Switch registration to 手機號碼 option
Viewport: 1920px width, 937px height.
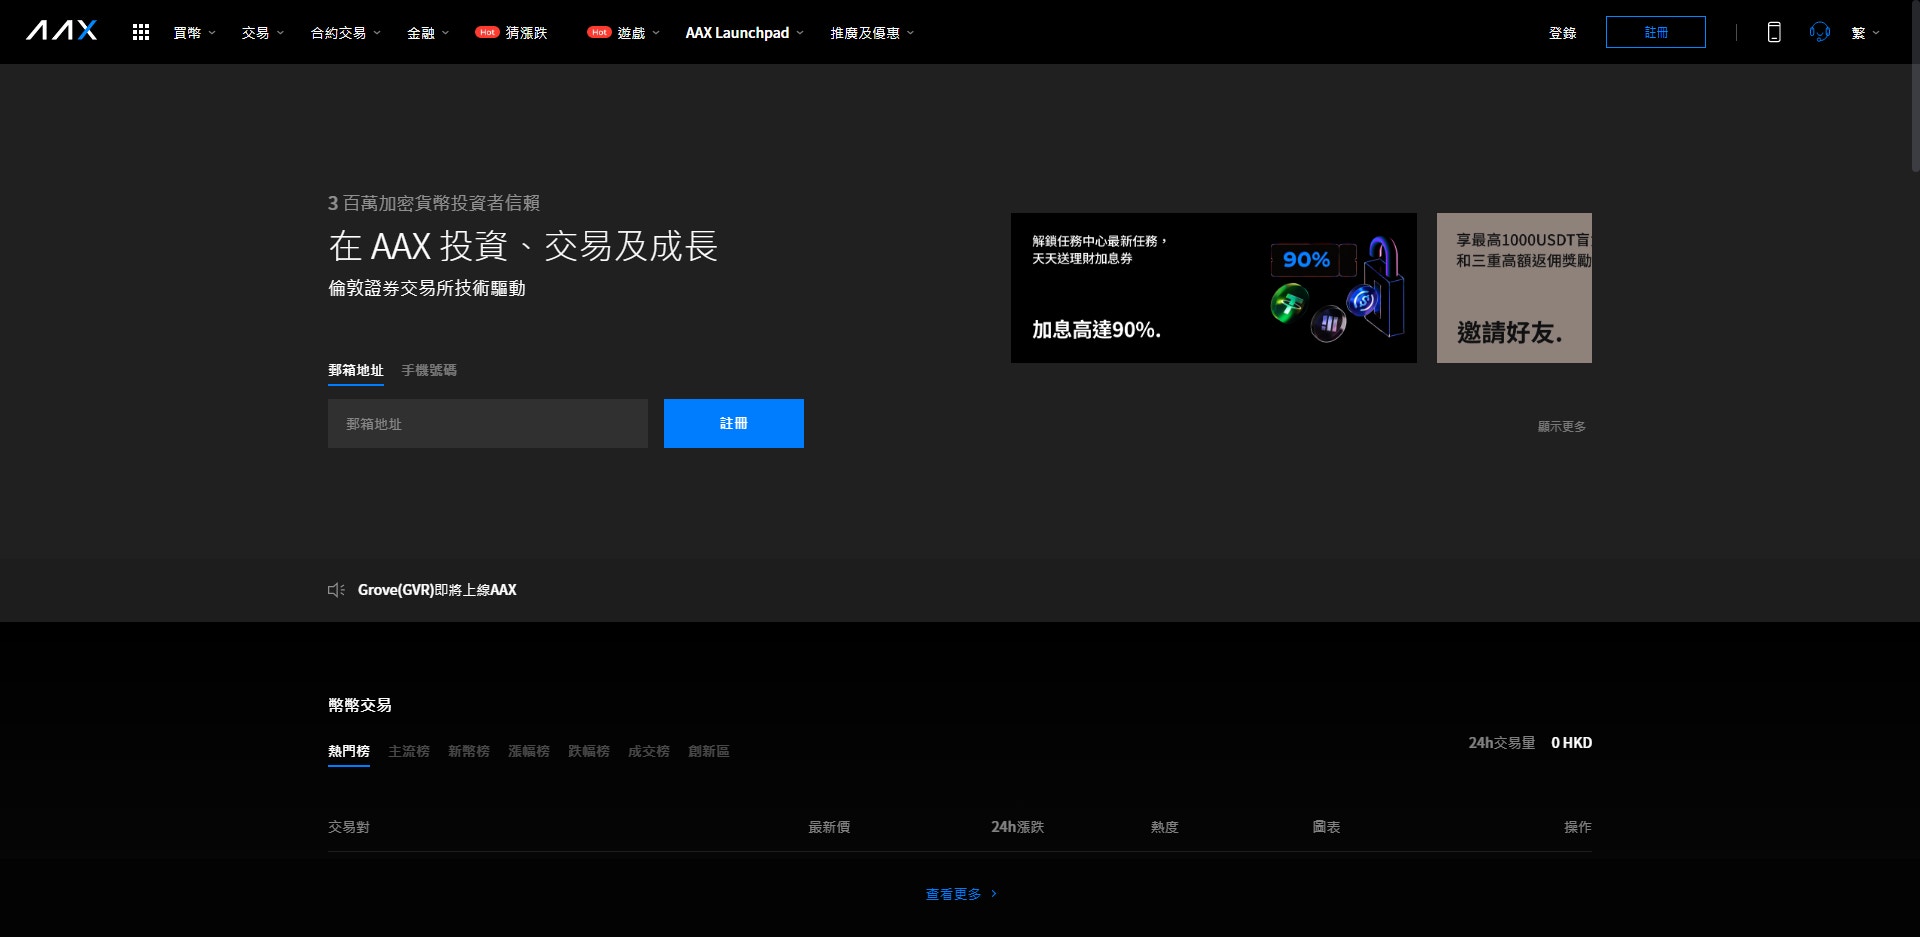(x=428, y=370)
